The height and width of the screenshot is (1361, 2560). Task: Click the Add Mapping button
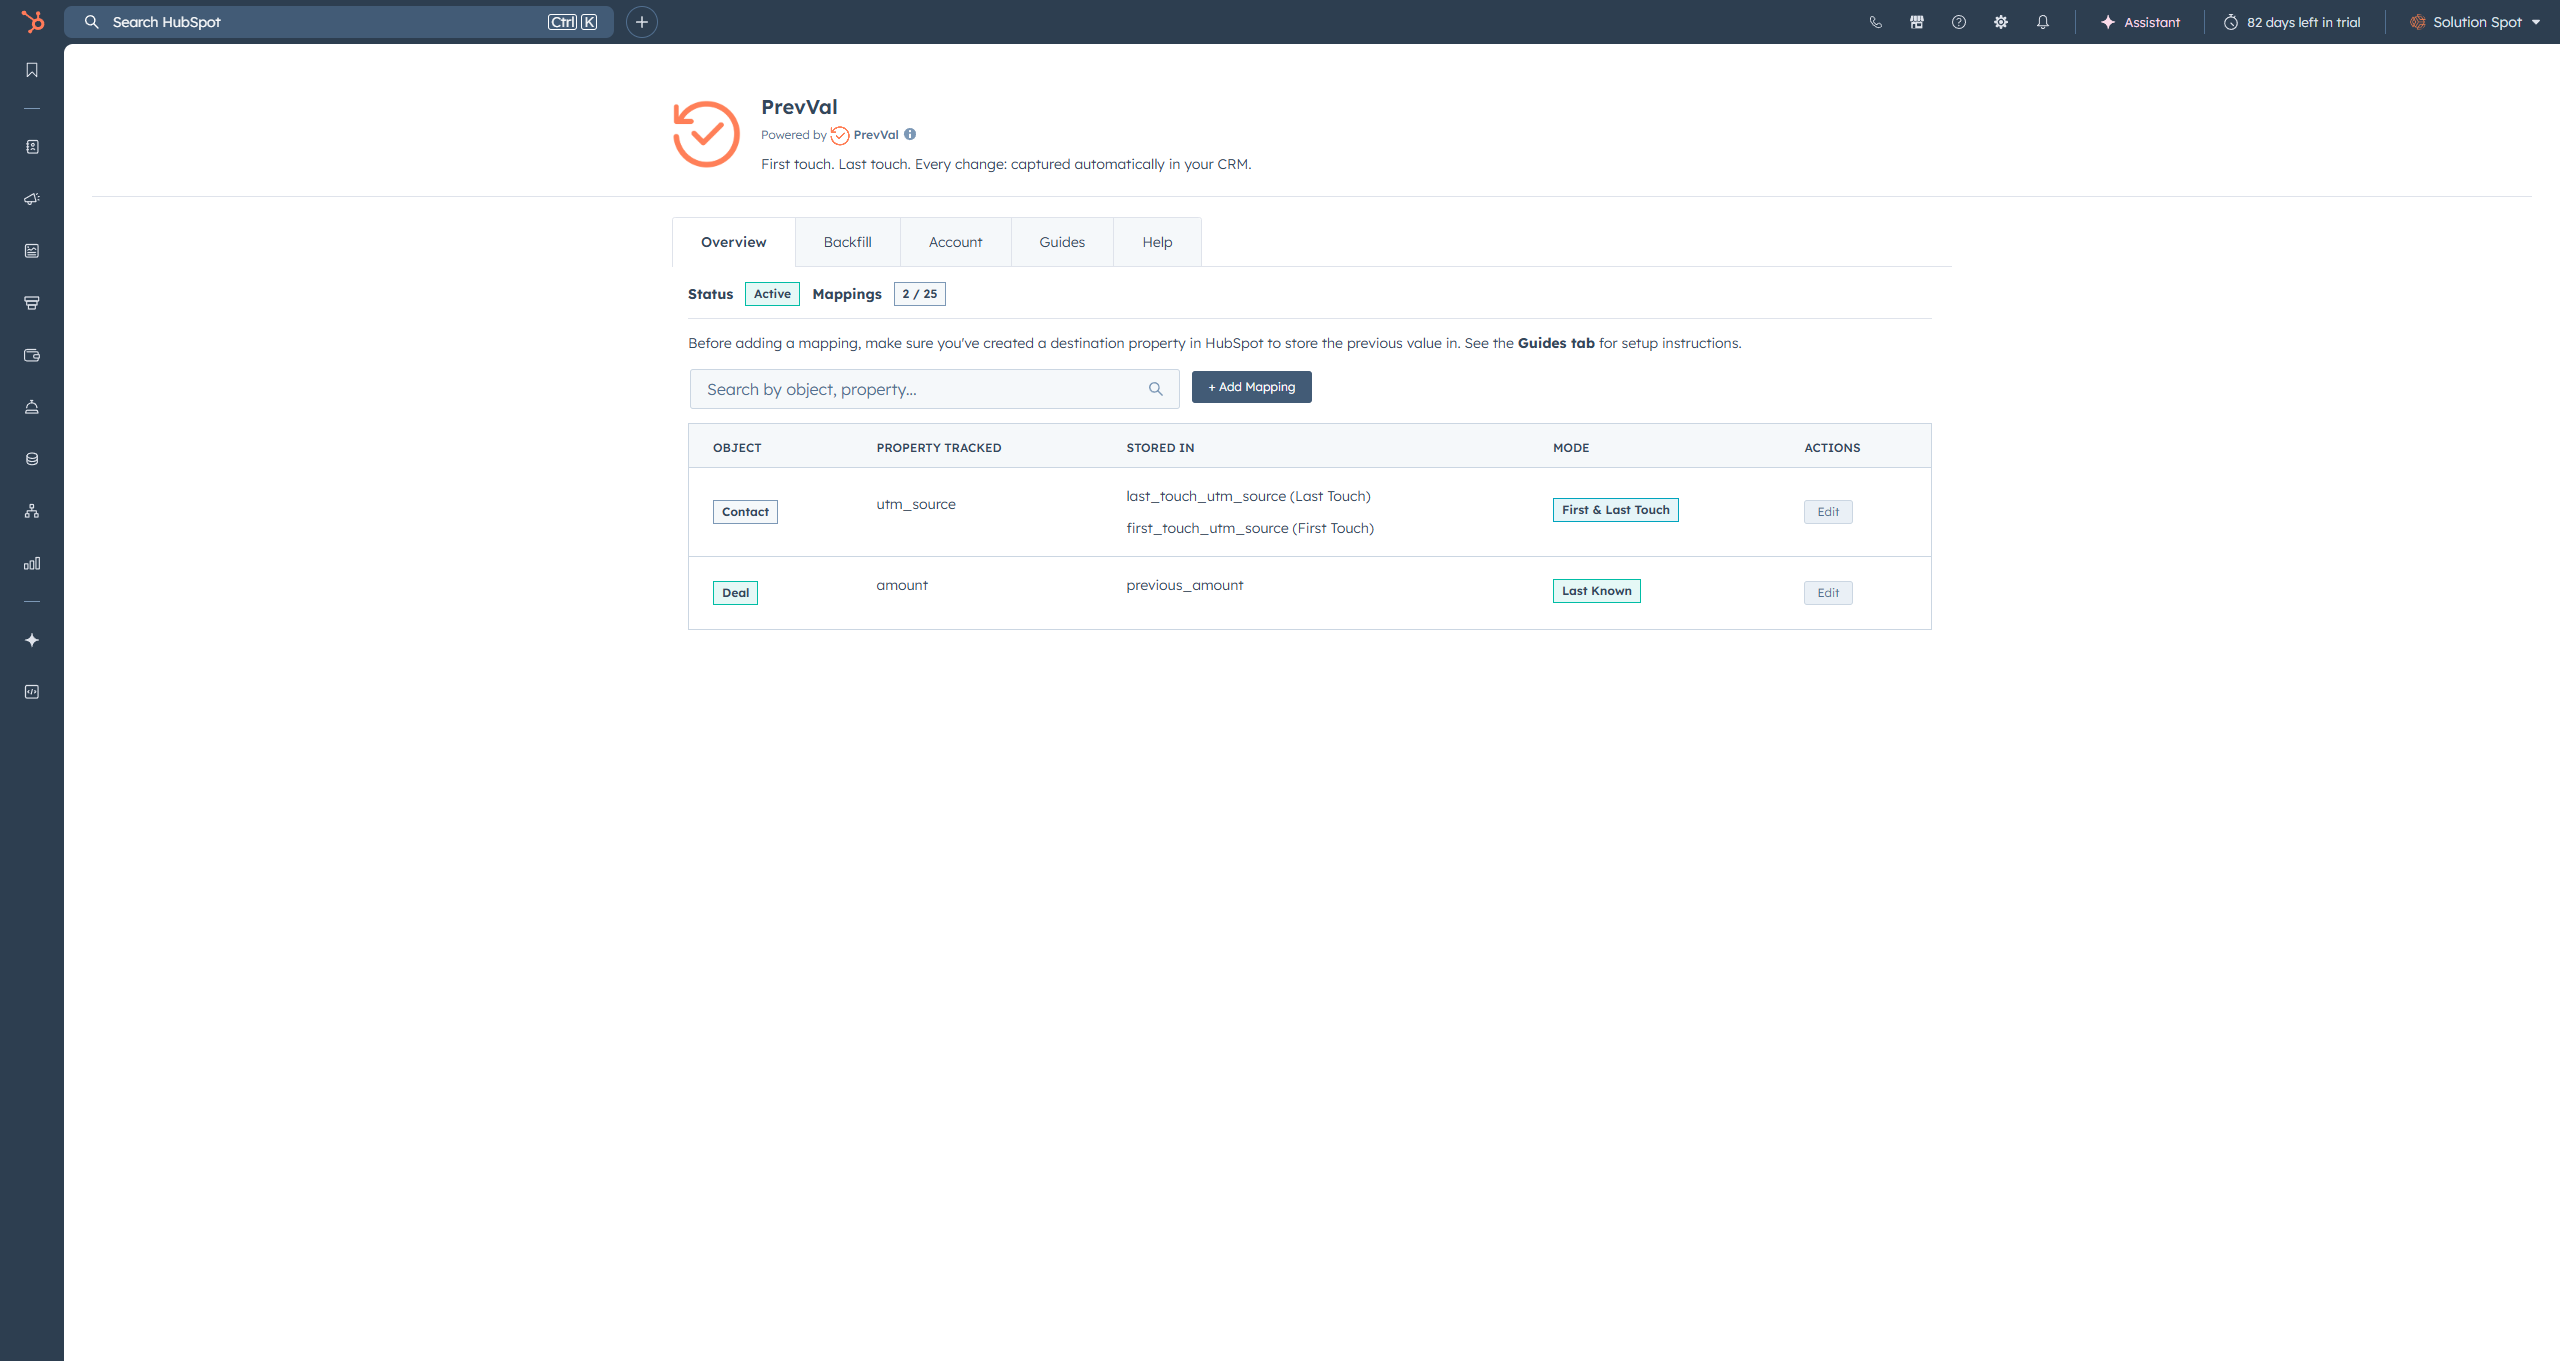tap(1251, 387)
